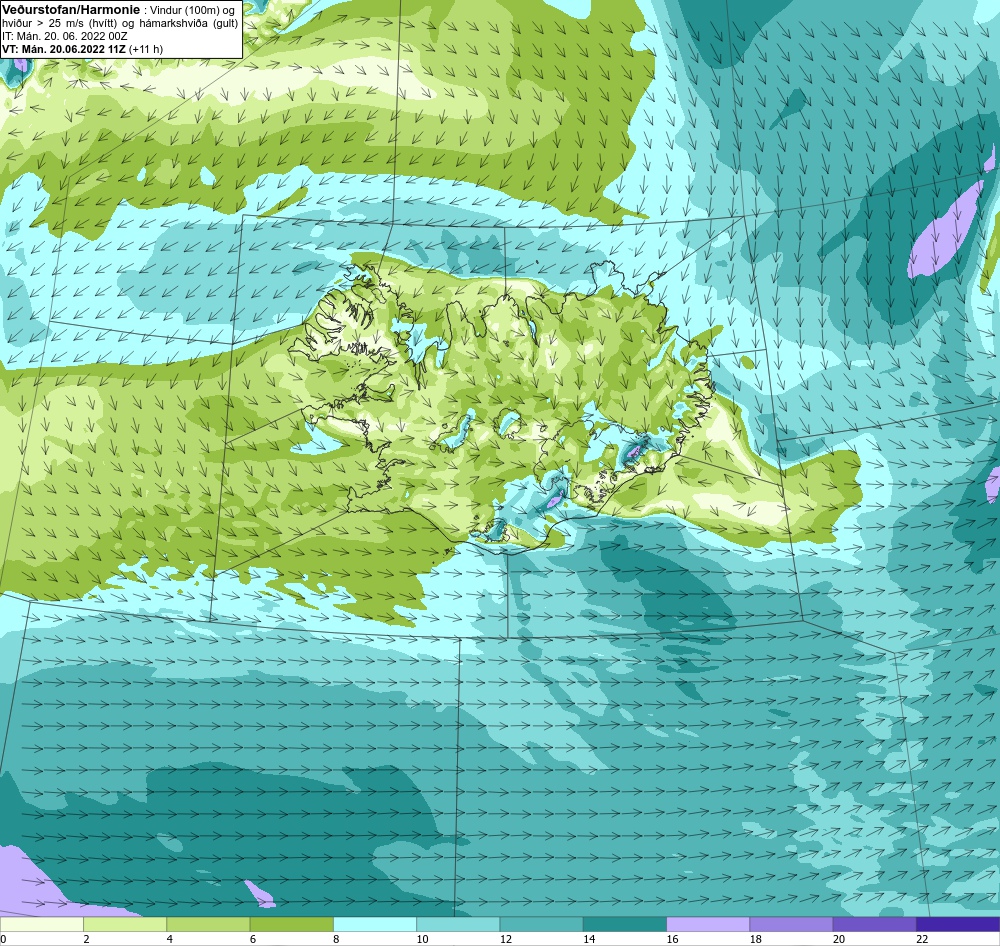Click the violet 20–22 m/s legend swatch

pos(874,924)
